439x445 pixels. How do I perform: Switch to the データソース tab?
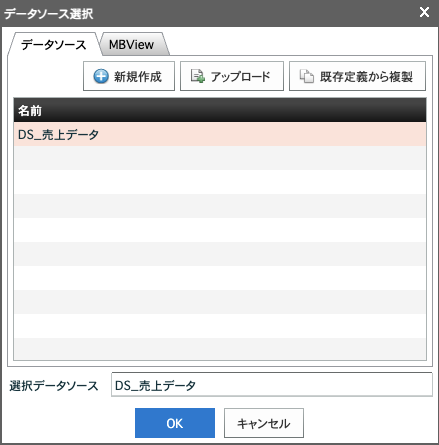coord(53,45)
